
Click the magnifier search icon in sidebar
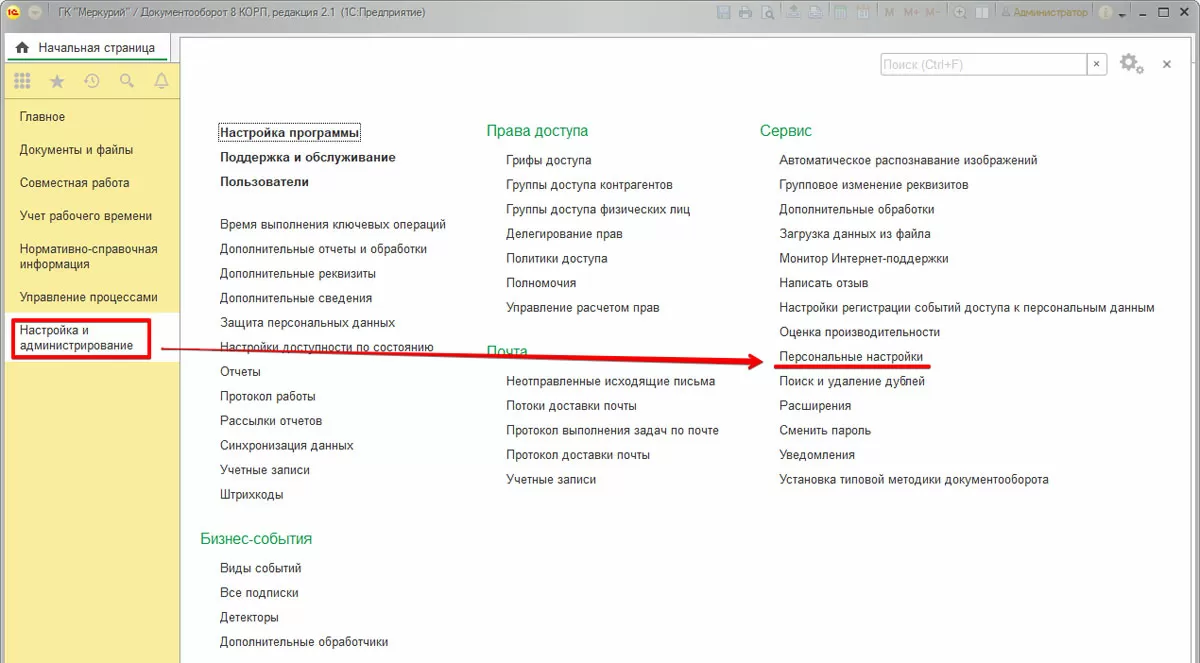pos(126,81)
